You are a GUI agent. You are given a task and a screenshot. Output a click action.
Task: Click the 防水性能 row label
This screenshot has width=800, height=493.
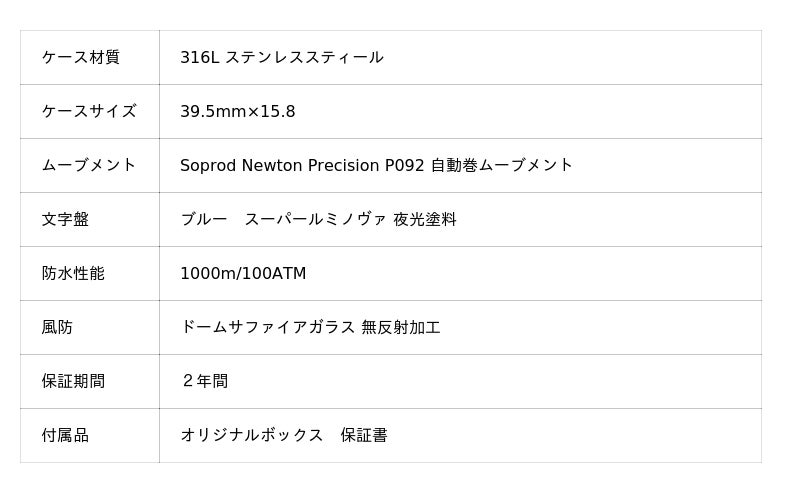[x=73, y=274]
